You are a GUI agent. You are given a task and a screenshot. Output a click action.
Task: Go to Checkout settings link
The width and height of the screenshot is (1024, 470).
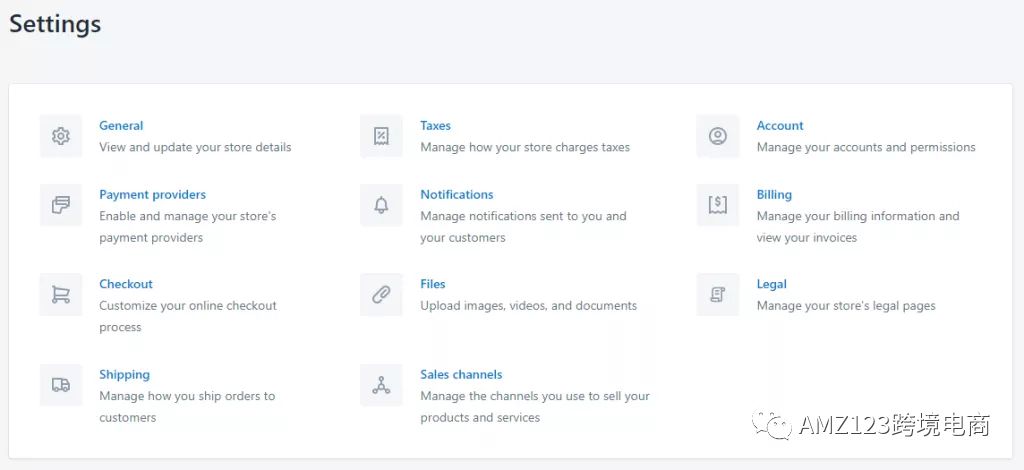pos(126,284)
